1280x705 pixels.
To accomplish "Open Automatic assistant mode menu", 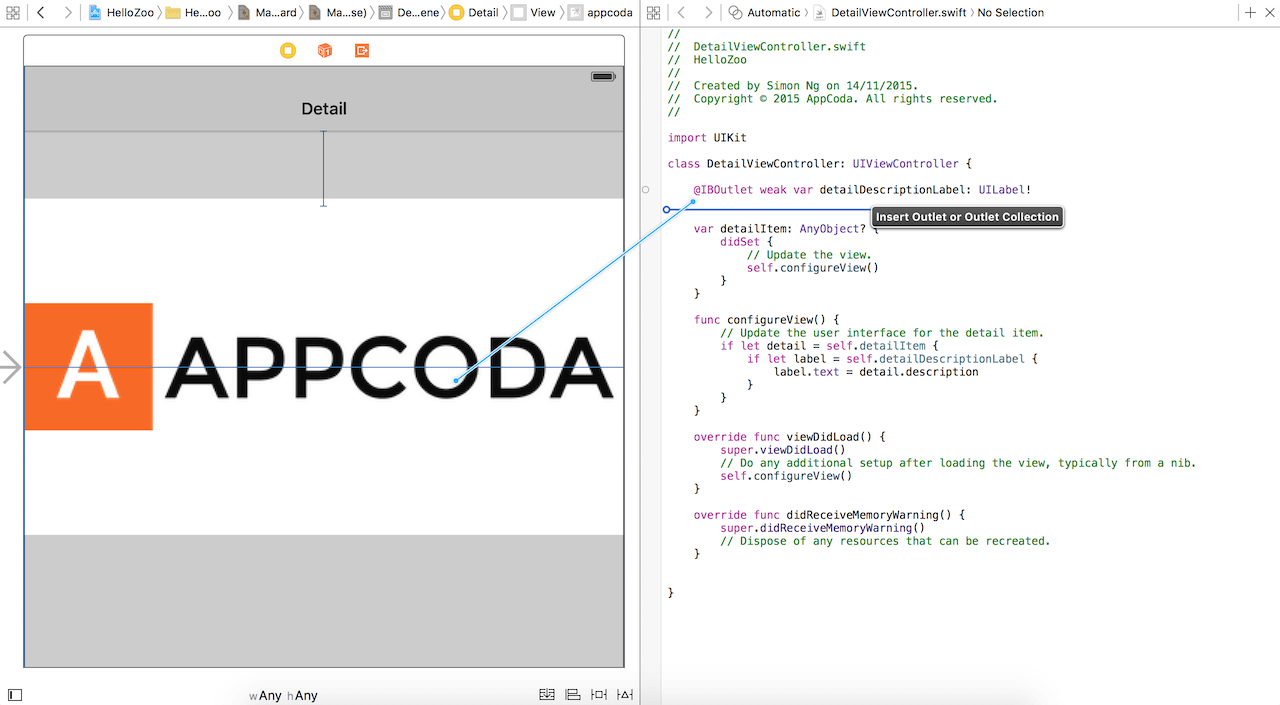I will [765, 13].
